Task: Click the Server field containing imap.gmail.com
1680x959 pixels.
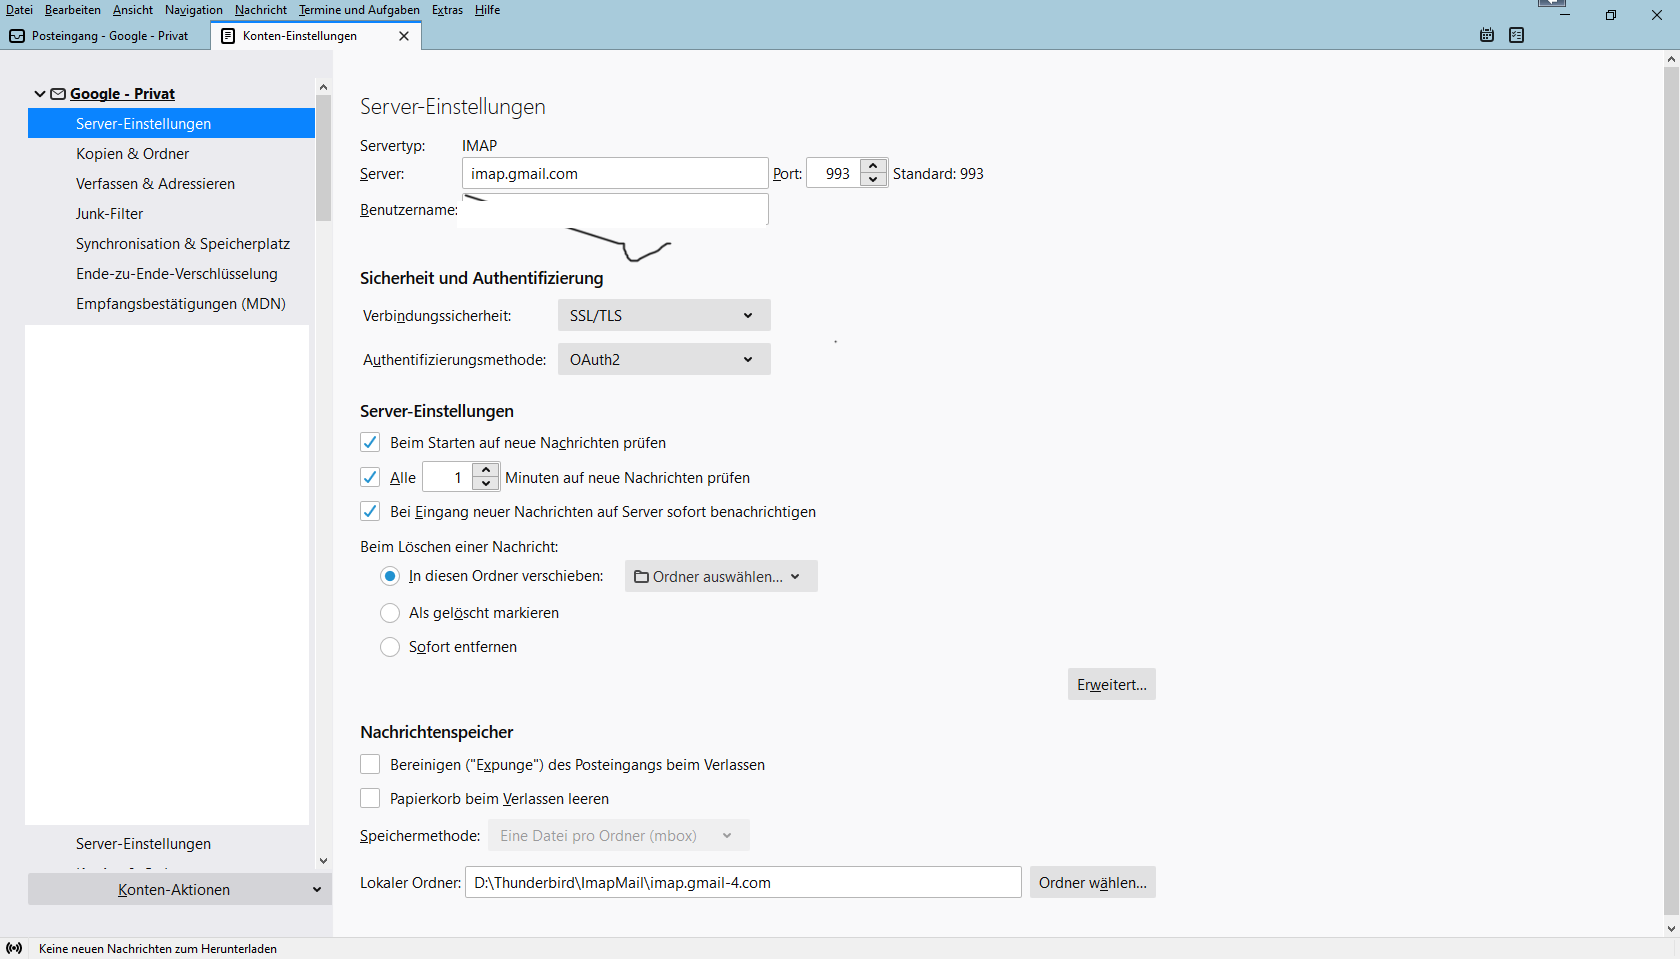Action: [x=615, y=173]
